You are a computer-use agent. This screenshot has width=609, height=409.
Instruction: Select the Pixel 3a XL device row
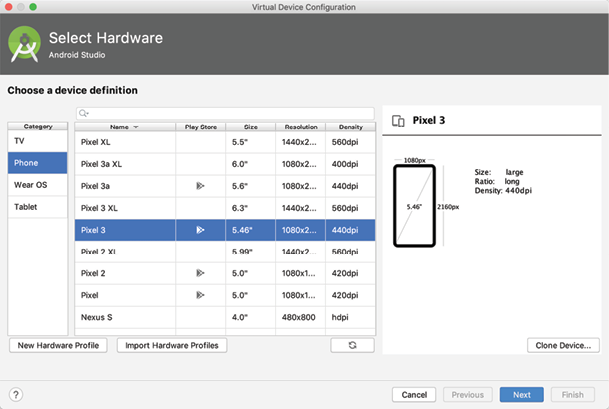pyautogui.click(x=225, y=164)
